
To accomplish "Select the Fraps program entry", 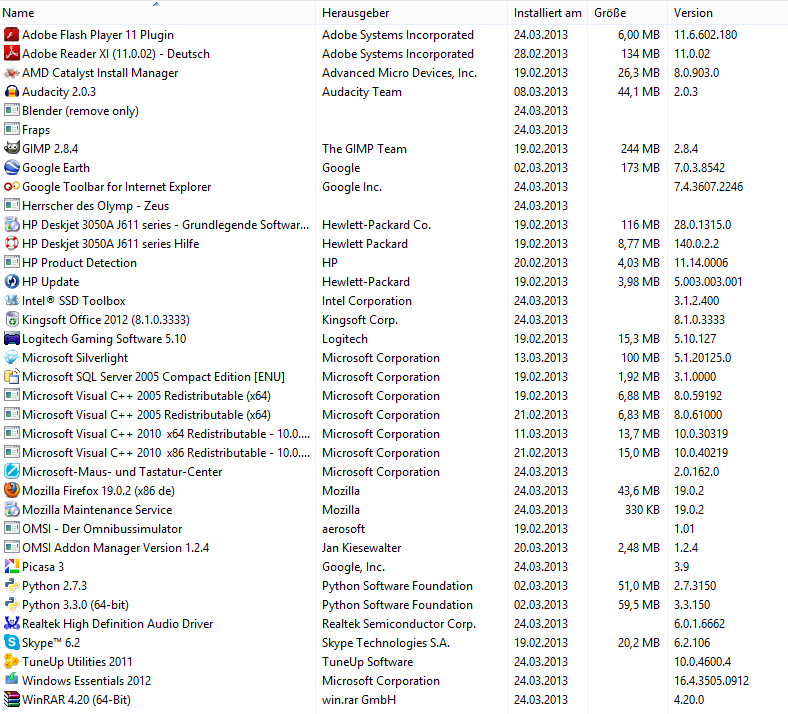I will coord(36,130).
